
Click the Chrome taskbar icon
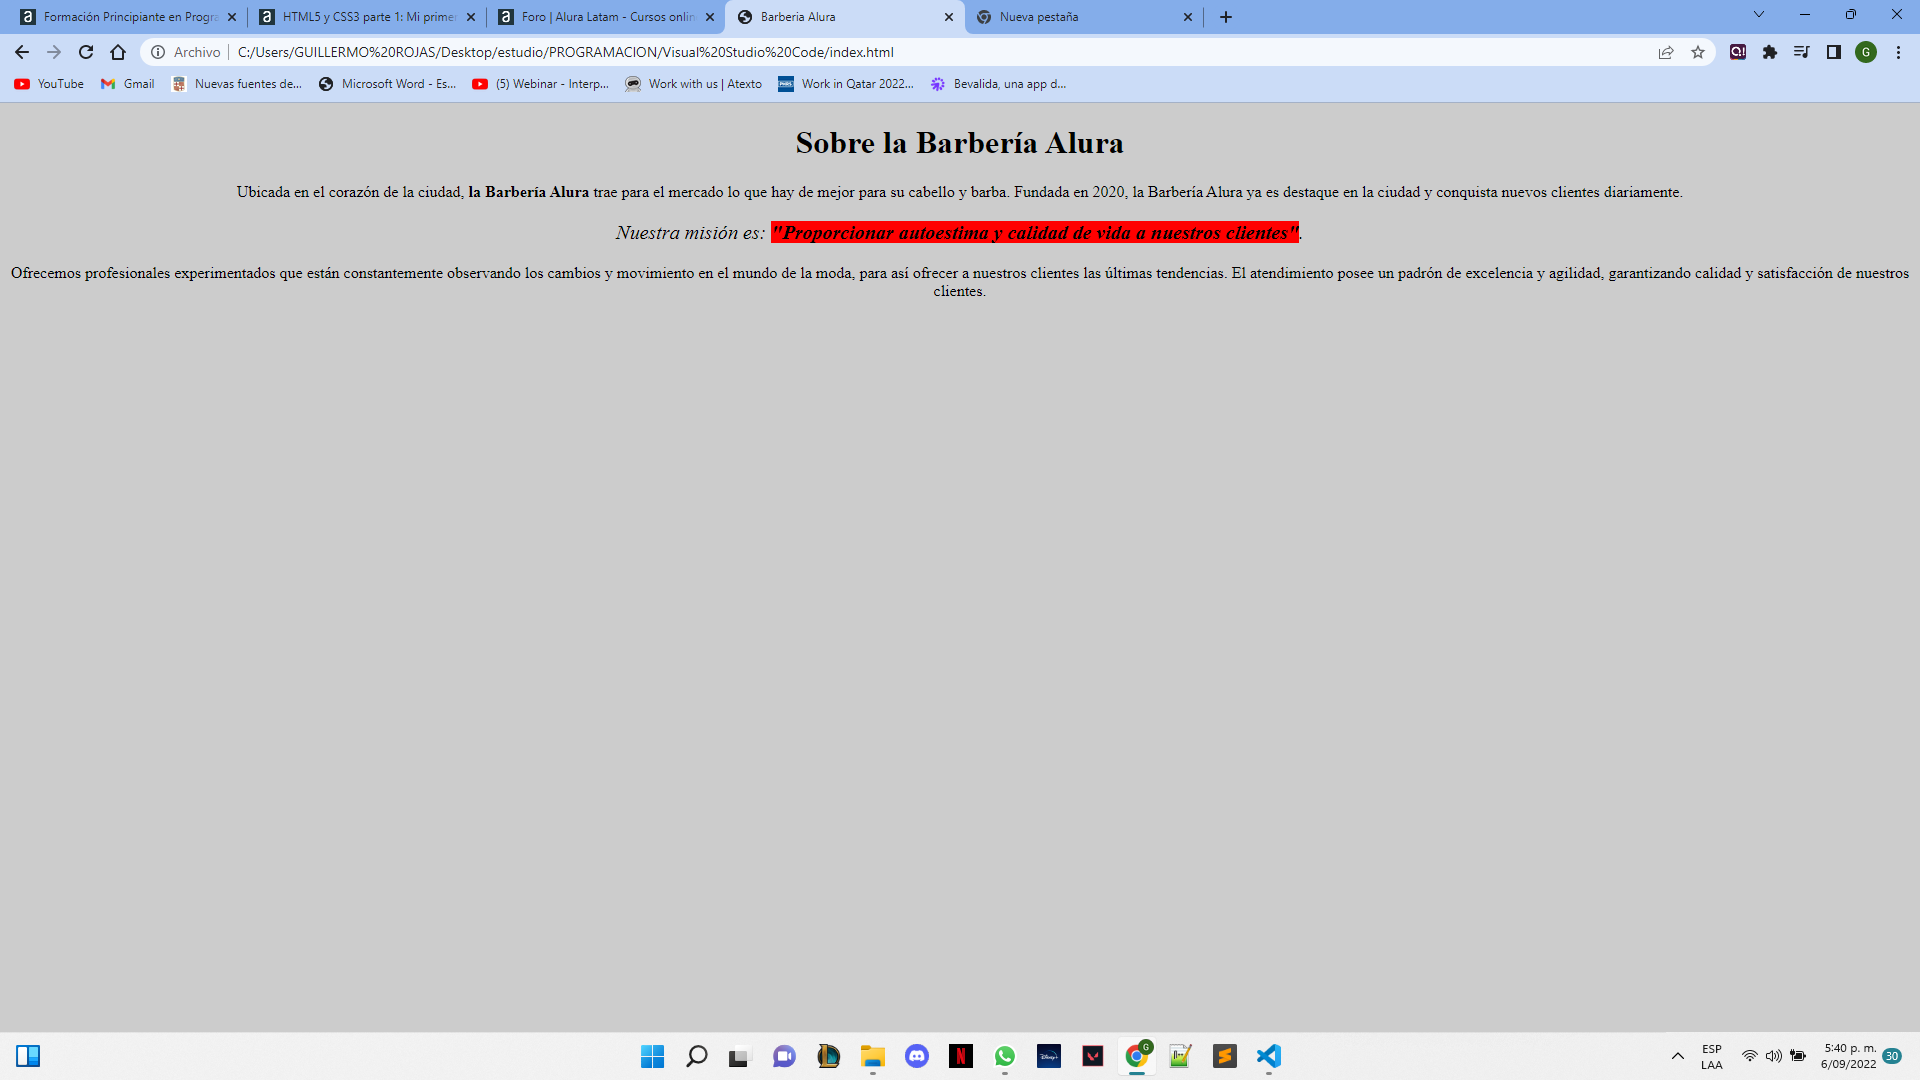pos(1137,1056)
